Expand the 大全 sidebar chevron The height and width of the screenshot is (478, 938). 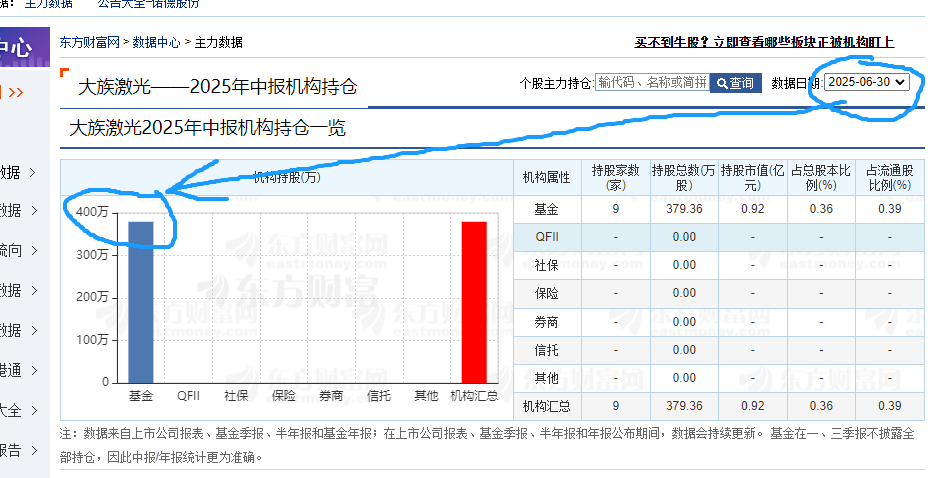tap(33, 410)
